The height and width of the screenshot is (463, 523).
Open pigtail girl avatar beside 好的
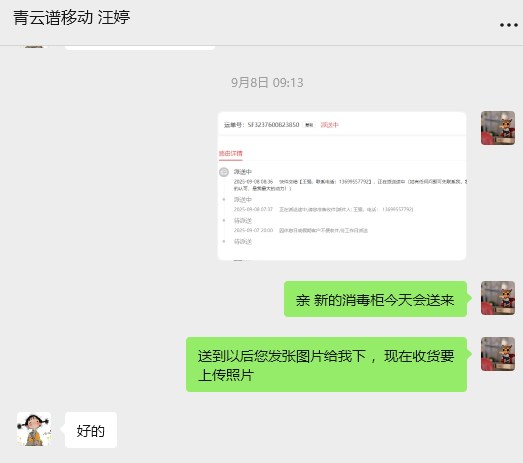(34, 429)
